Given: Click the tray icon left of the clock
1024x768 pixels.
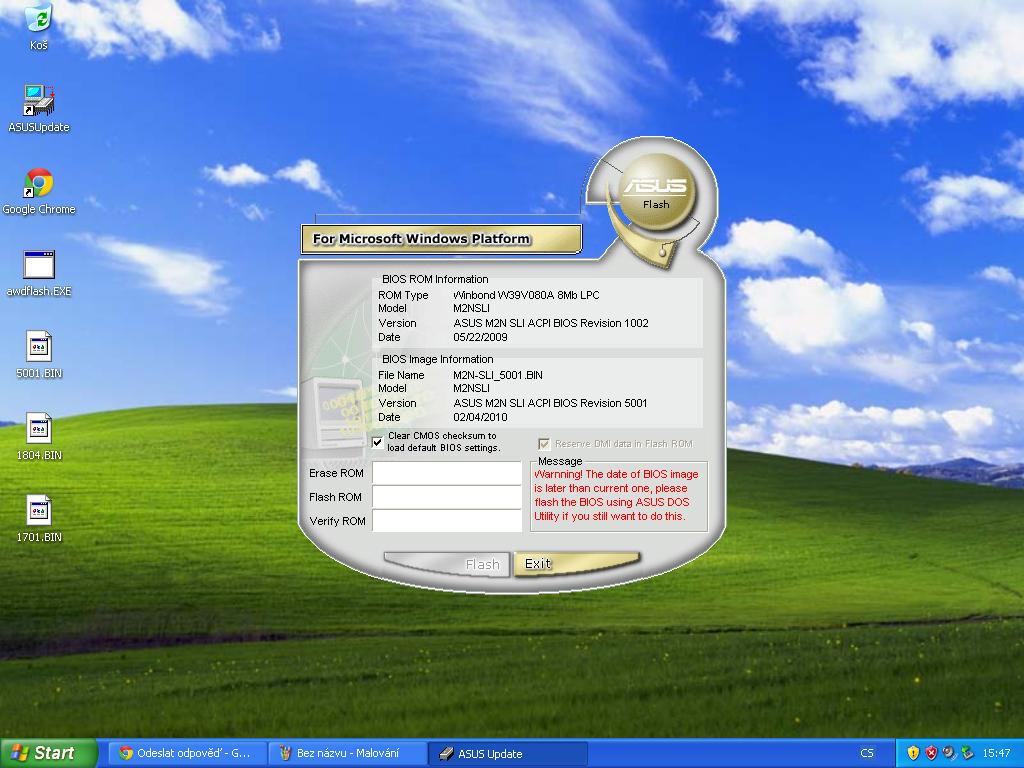Looking at the screenshot, I should [967, 753].
